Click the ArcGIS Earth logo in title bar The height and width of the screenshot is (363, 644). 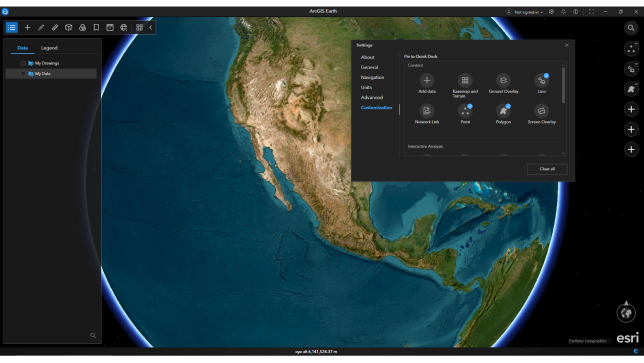(5, 11)
